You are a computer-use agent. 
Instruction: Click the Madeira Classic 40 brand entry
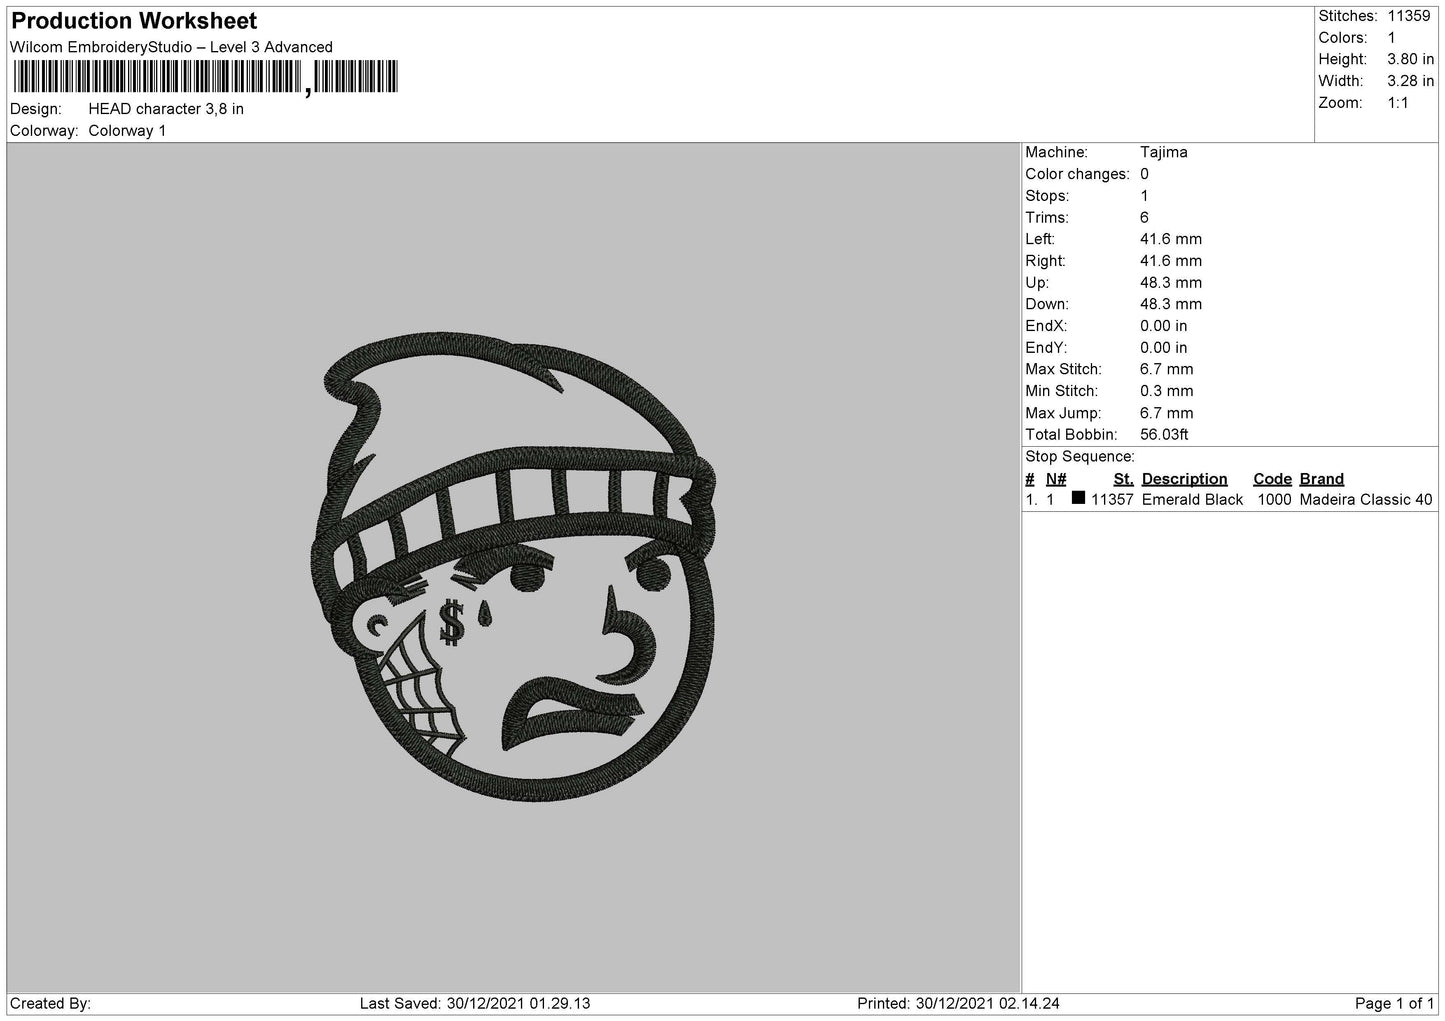pyautogui.click(x=1366, y=500)
